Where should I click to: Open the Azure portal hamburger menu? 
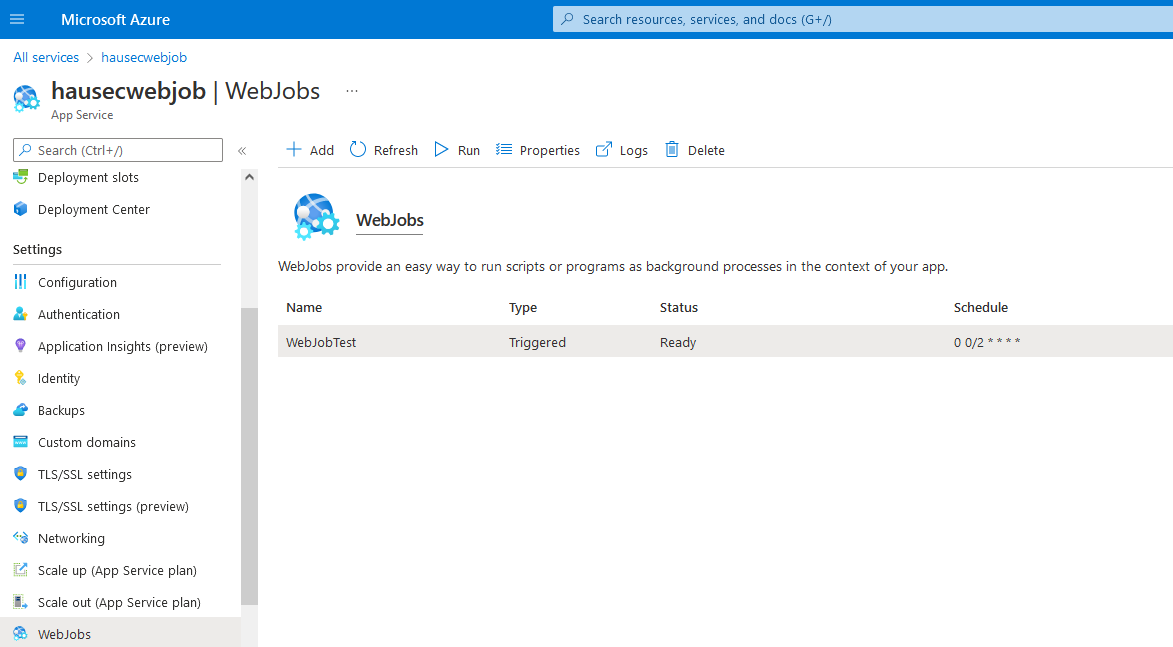[16, 19]
